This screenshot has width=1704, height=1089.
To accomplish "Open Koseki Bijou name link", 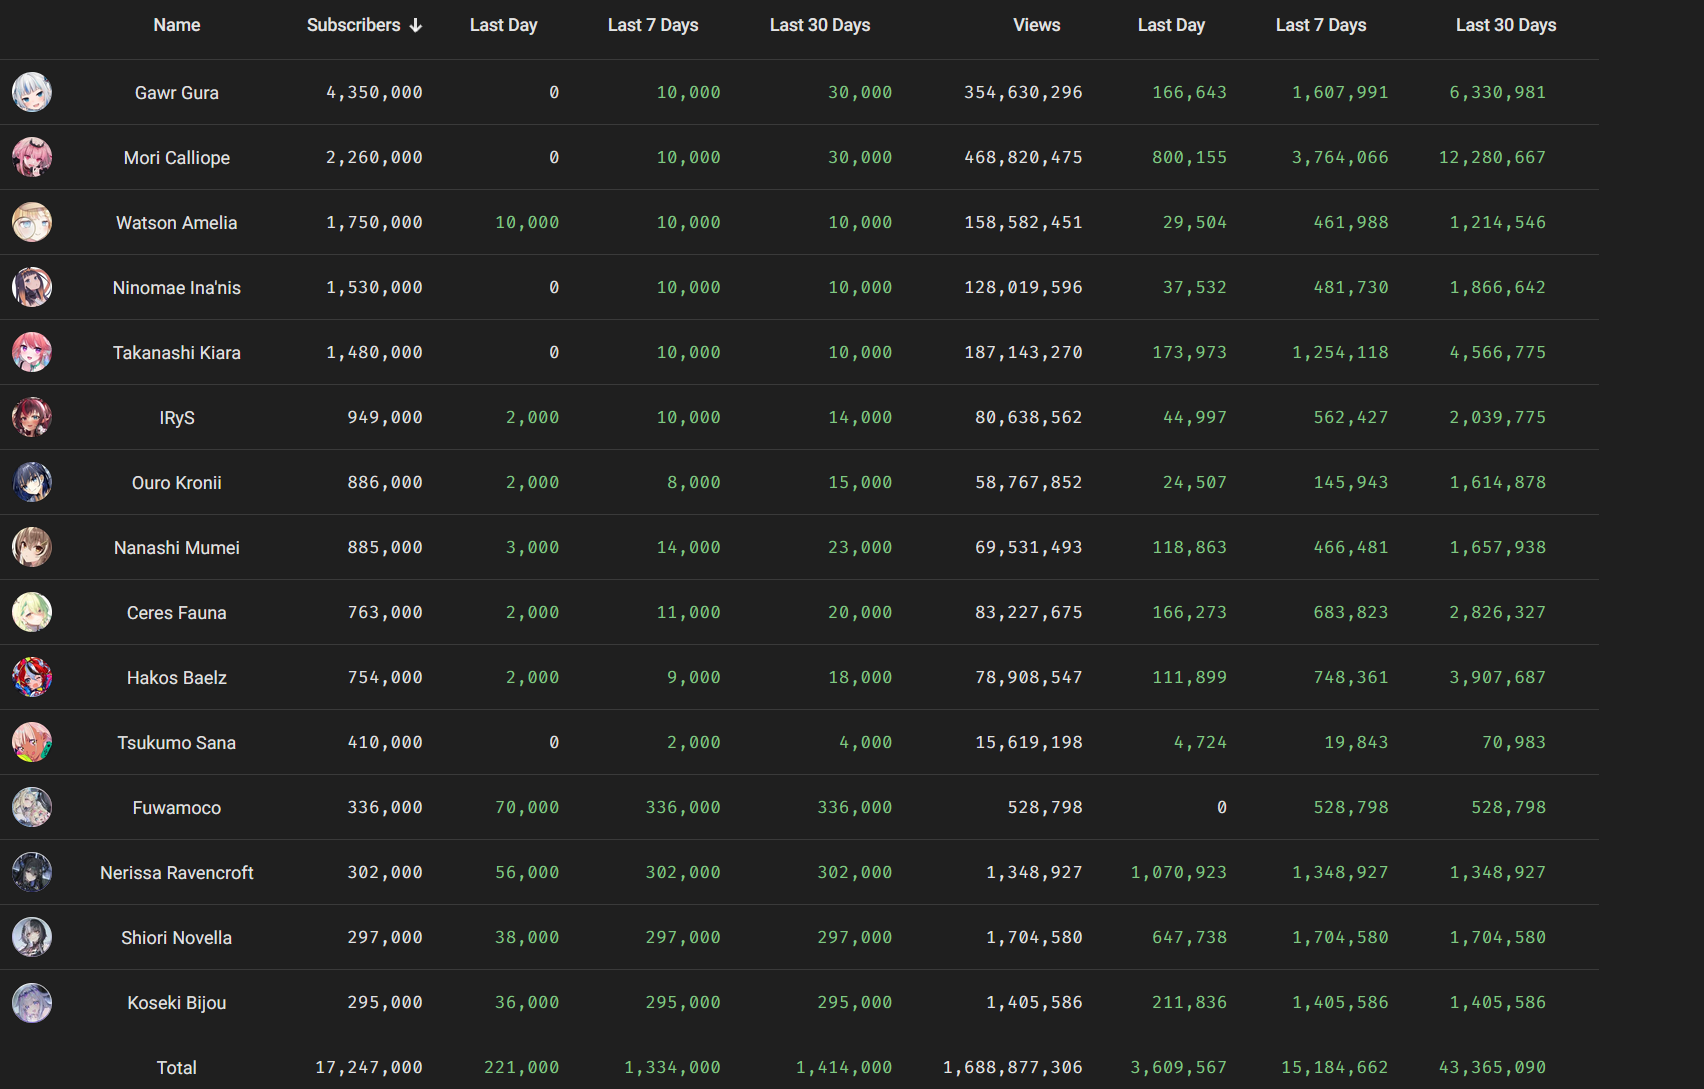I will click(x=177, y=1003).
